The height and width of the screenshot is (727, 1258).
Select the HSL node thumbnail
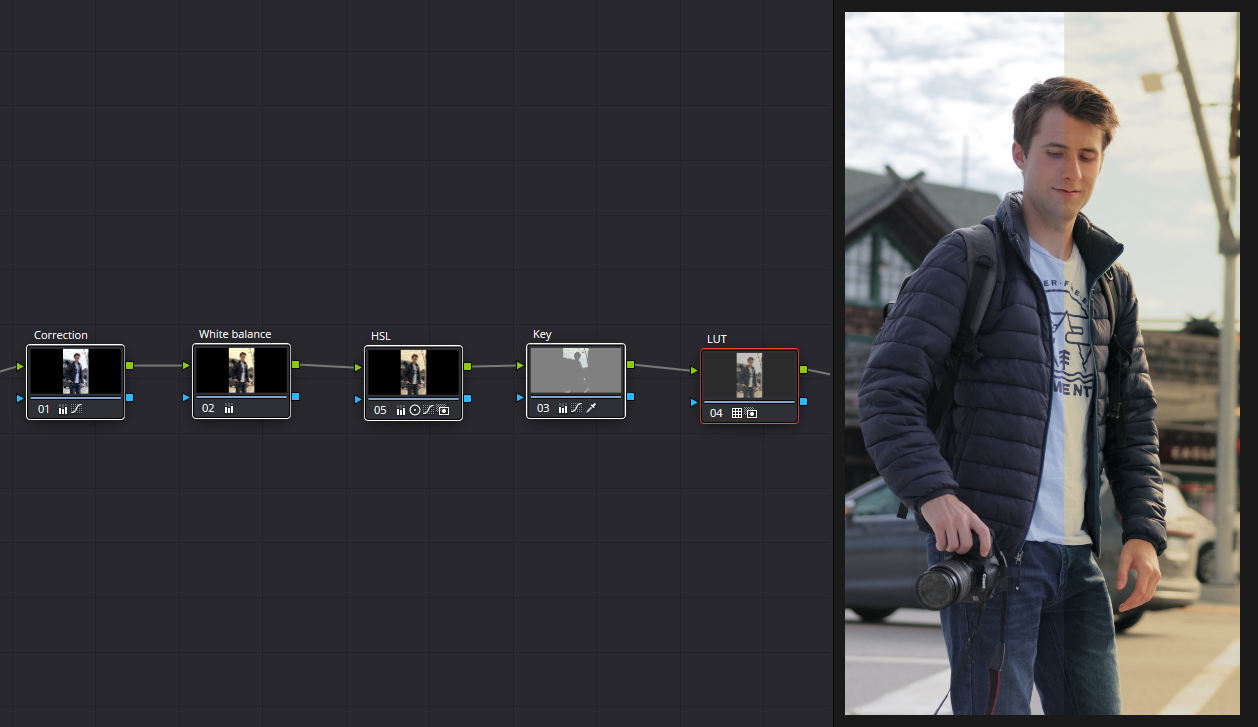tap(413, 372)
